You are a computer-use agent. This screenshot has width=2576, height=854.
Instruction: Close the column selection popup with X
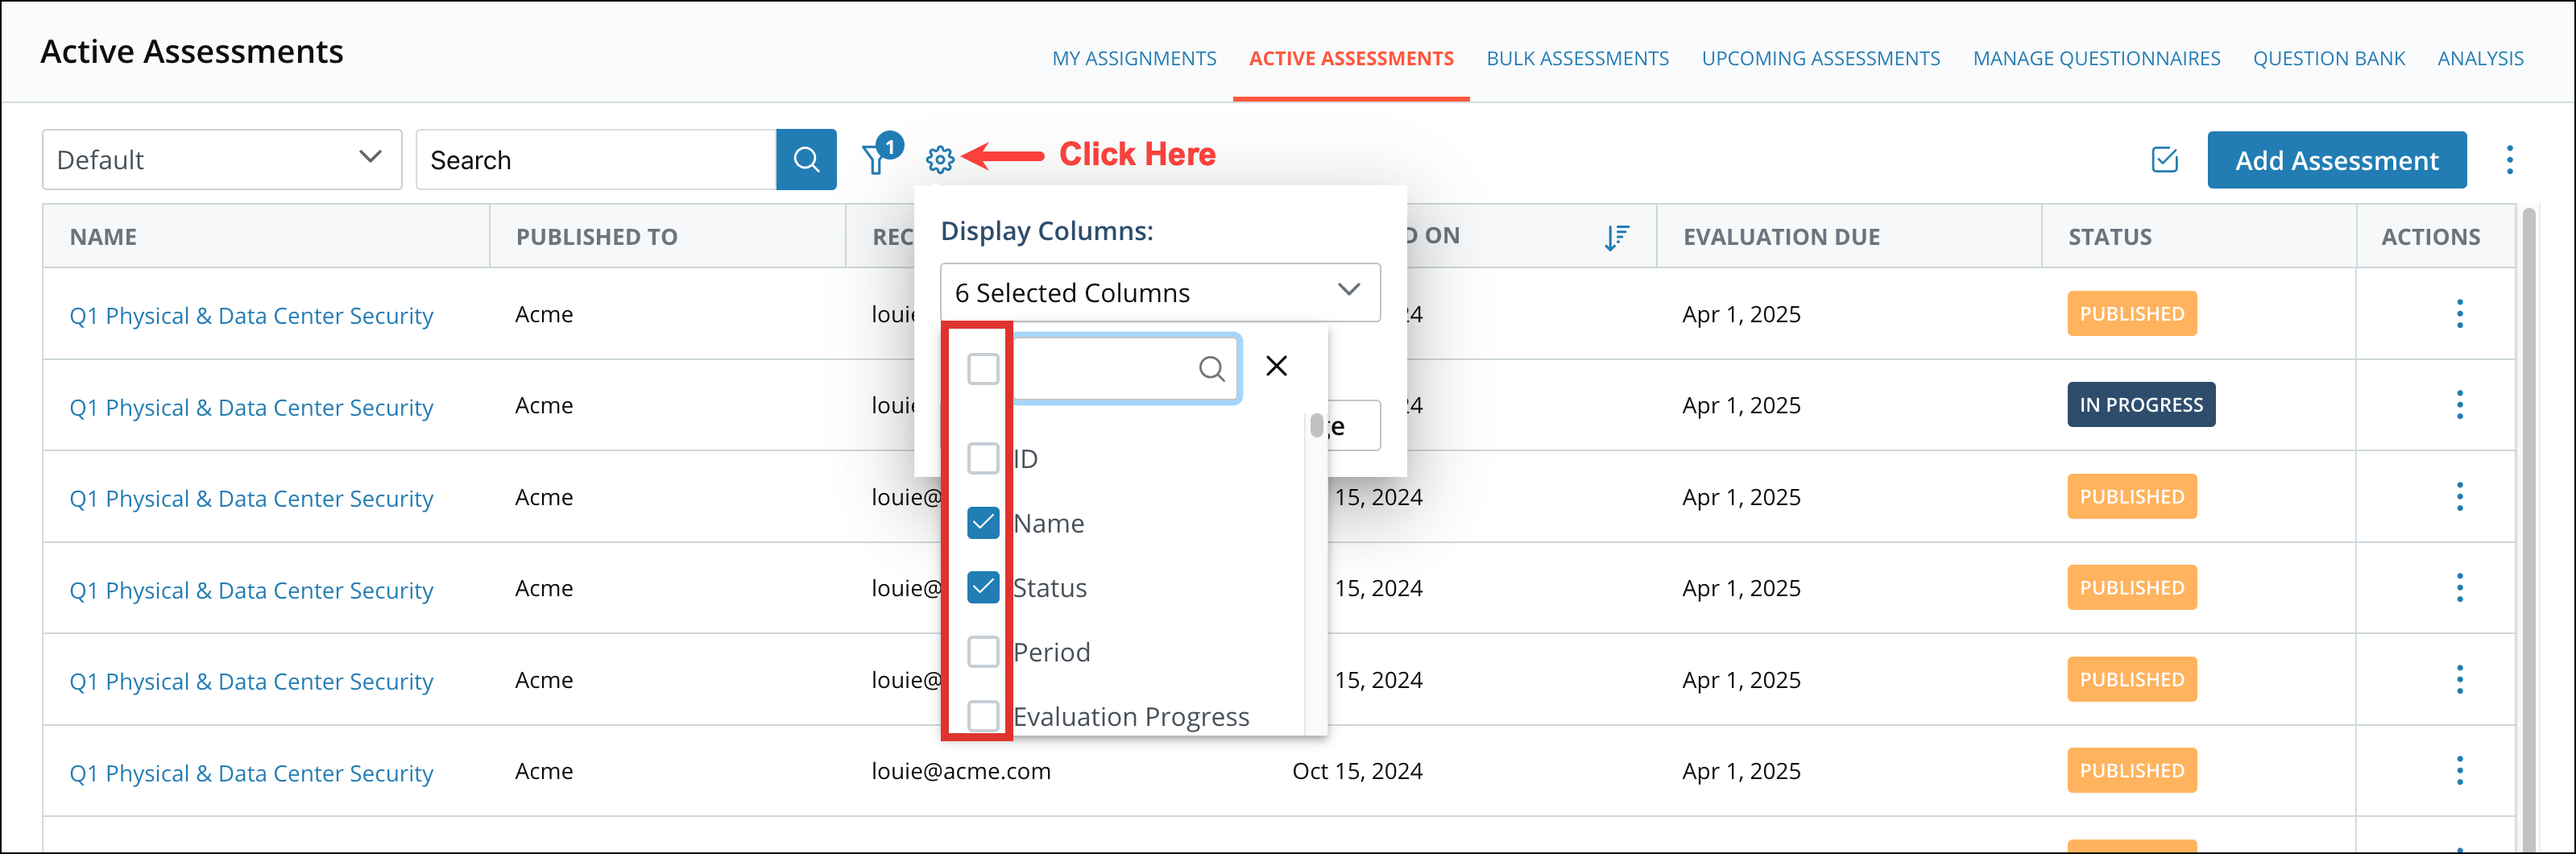coord(1276,366)
